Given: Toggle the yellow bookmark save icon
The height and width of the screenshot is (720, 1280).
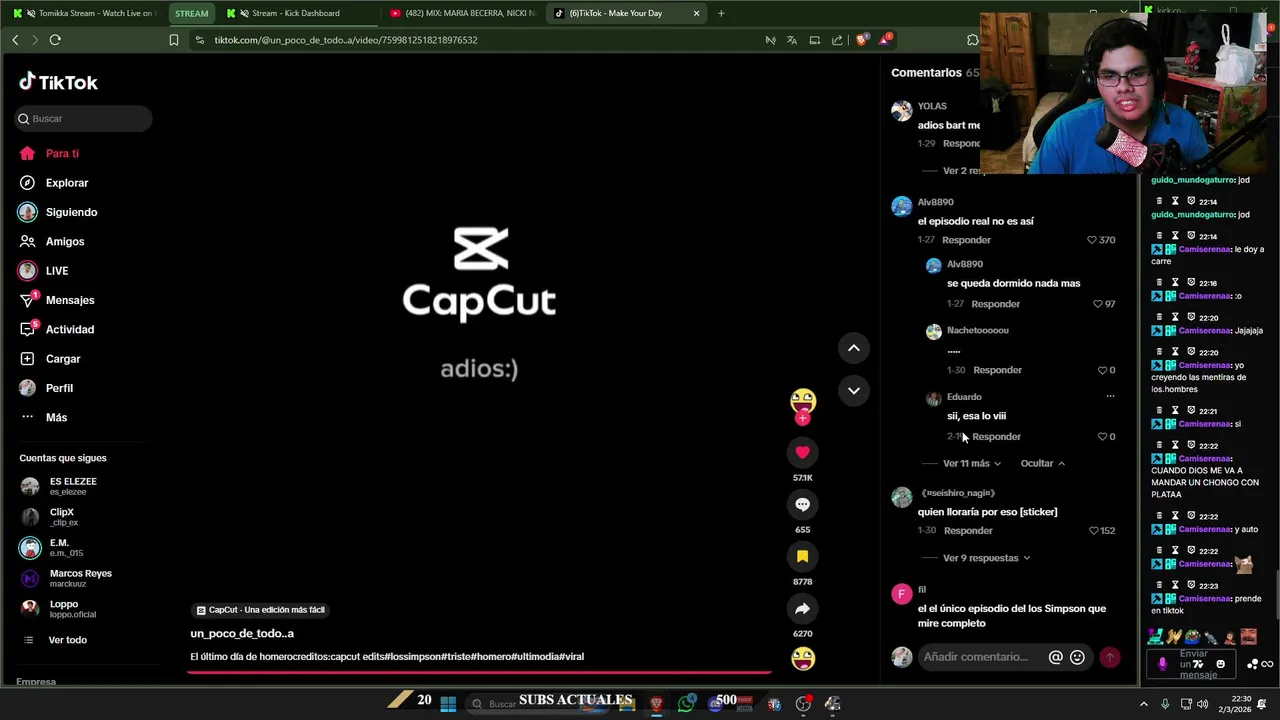Looking at the screenshot, I should tap(802, 556).
